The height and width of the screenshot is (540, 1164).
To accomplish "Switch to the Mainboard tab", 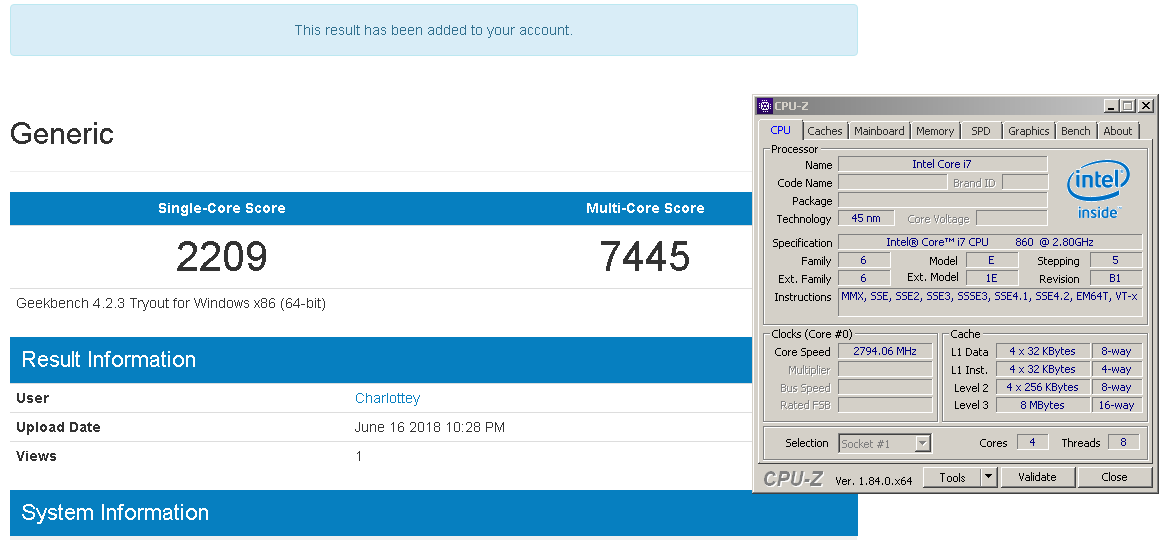I will click(879, 131).
